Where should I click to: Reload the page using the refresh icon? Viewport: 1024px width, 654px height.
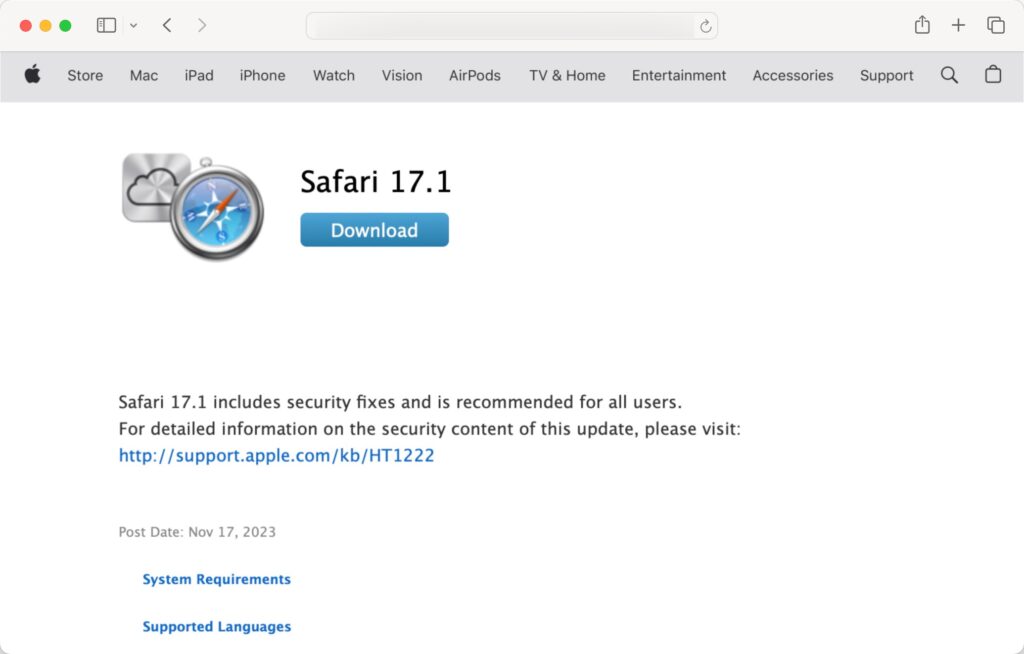tap(705, 26)
